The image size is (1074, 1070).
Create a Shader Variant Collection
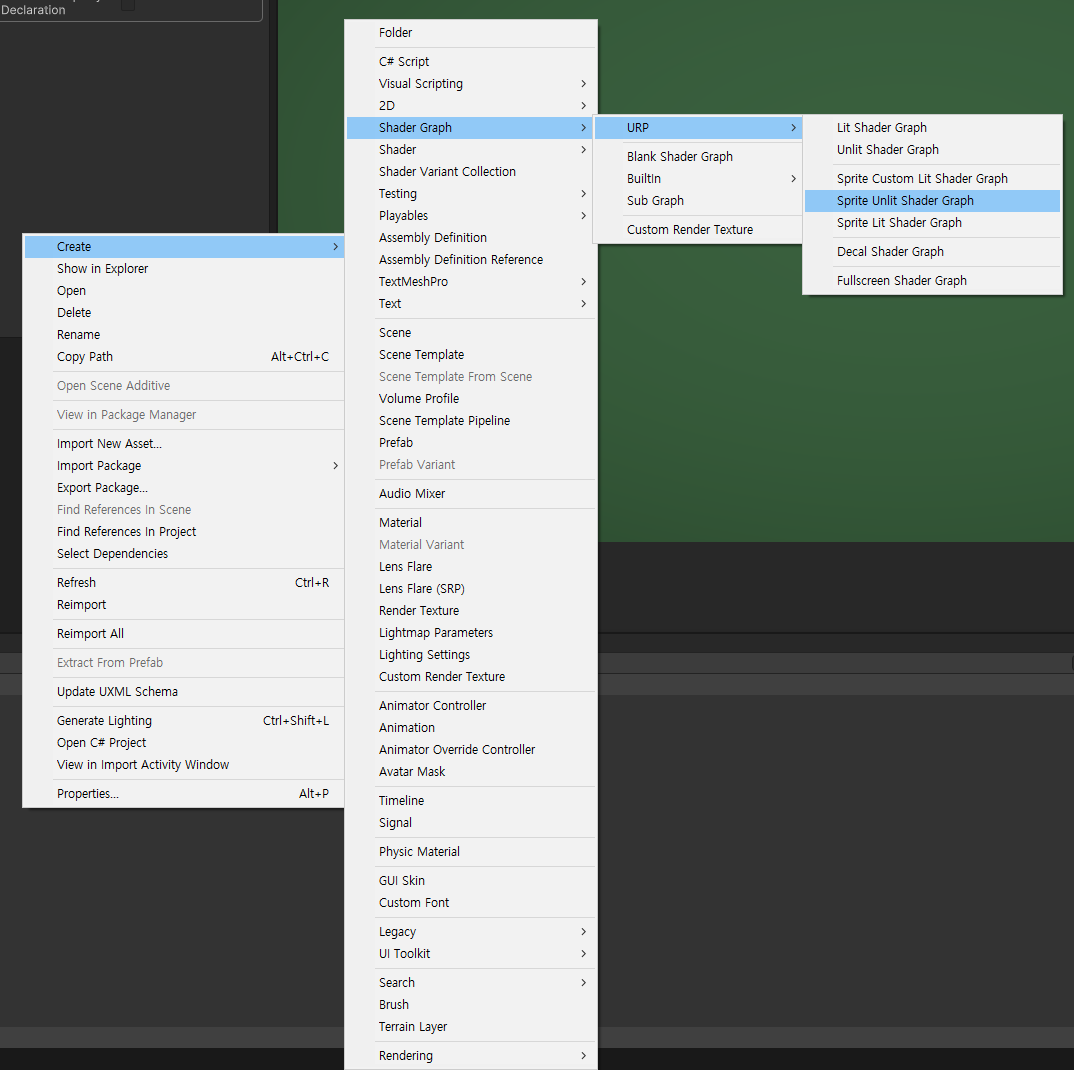tap(471, 172)
